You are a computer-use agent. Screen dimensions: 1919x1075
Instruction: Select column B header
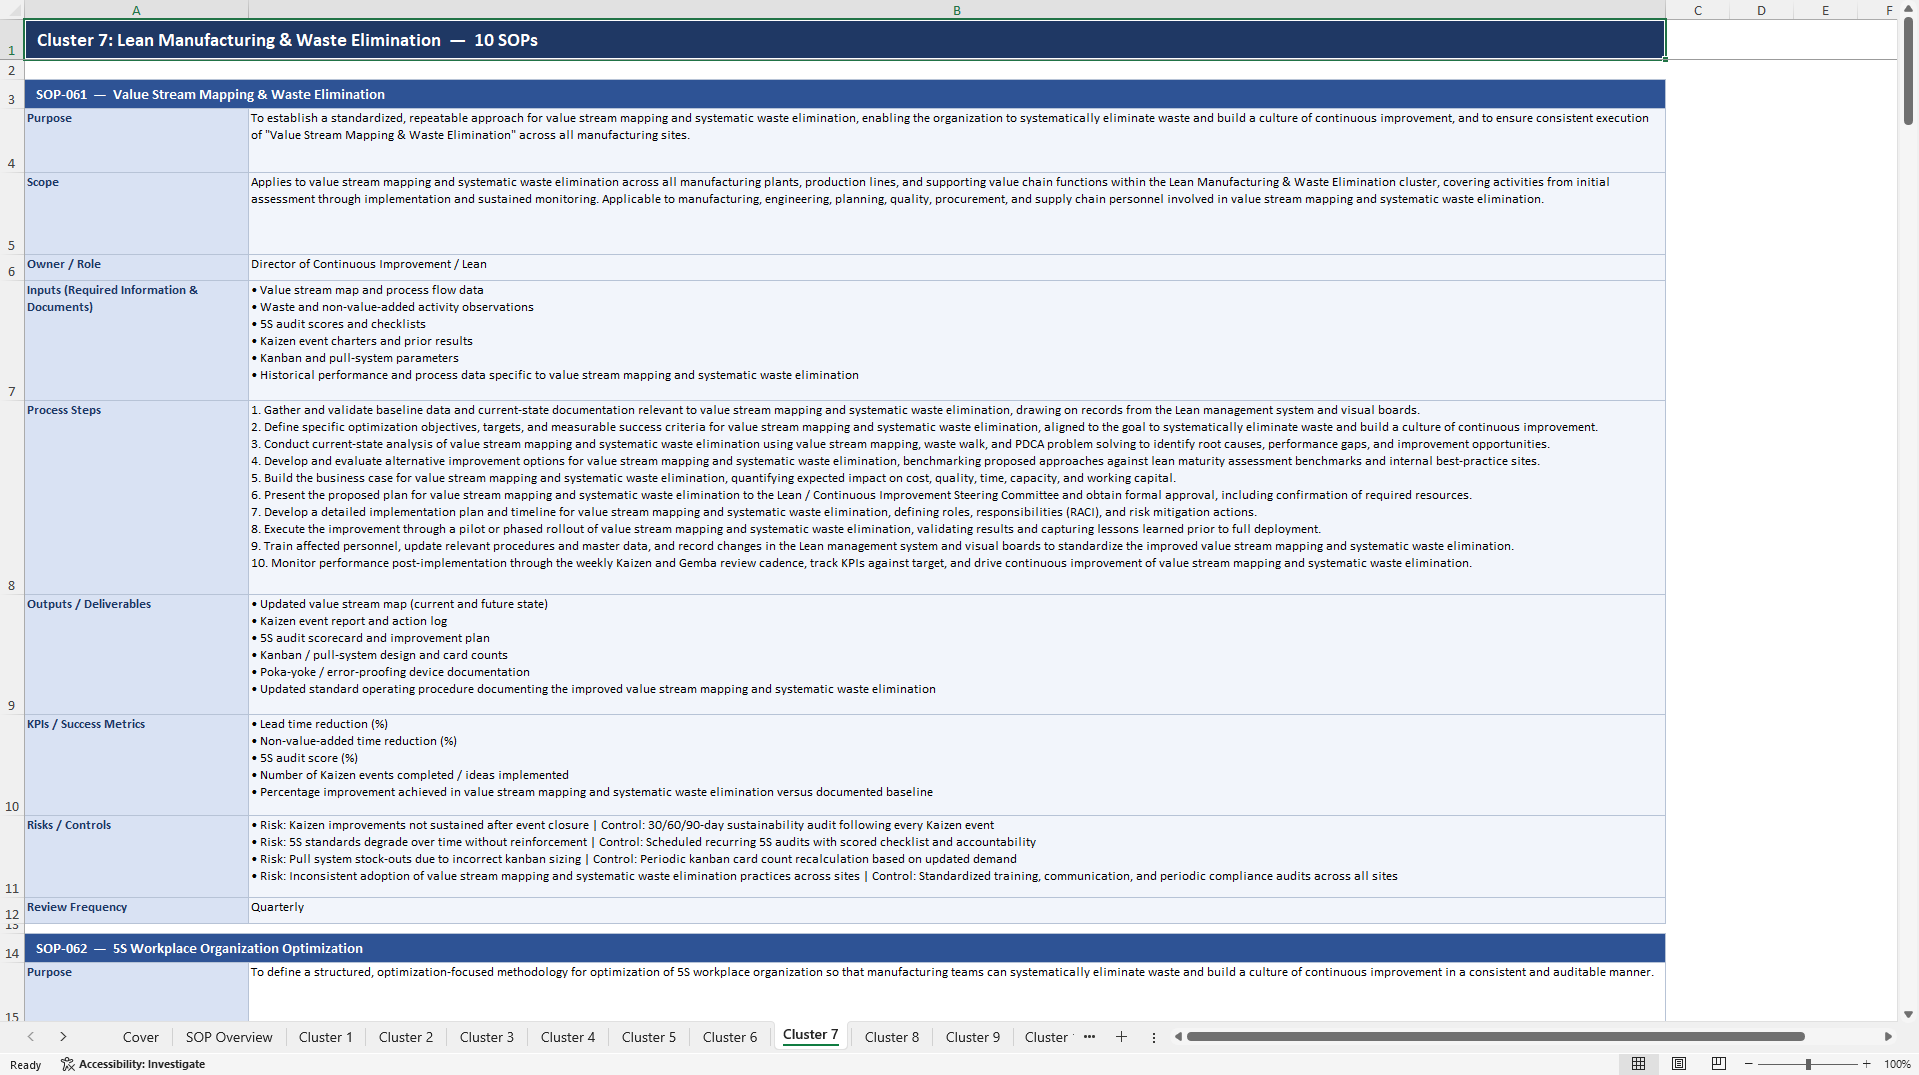956,10
